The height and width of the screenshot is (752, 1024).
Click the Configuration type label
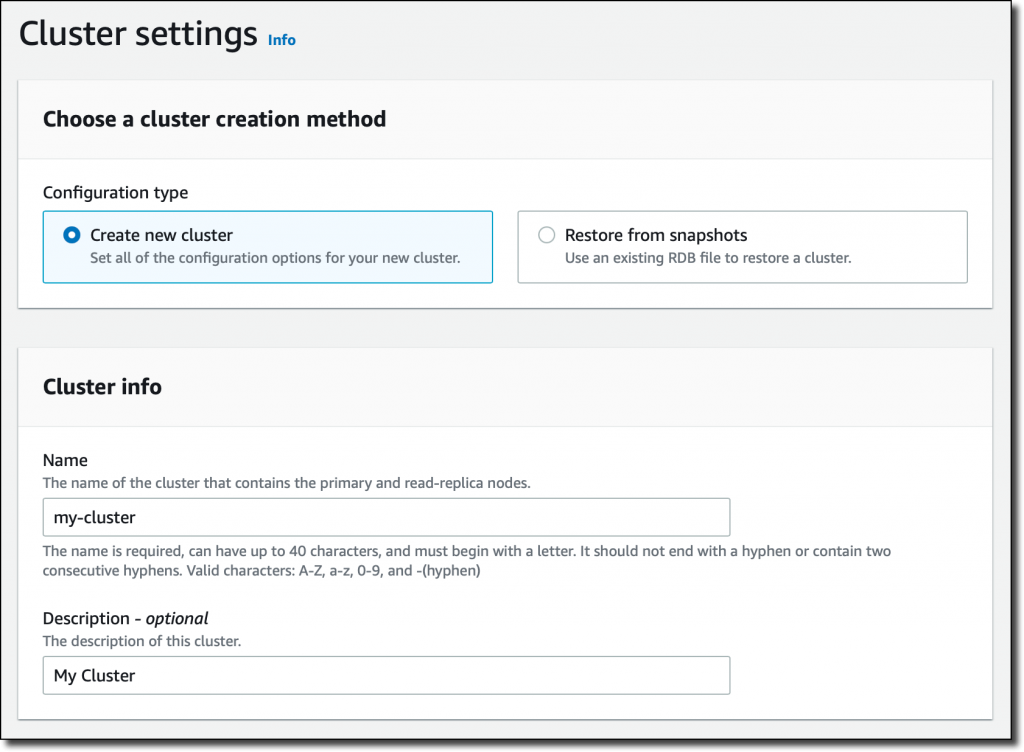click(x=116, y=193)
